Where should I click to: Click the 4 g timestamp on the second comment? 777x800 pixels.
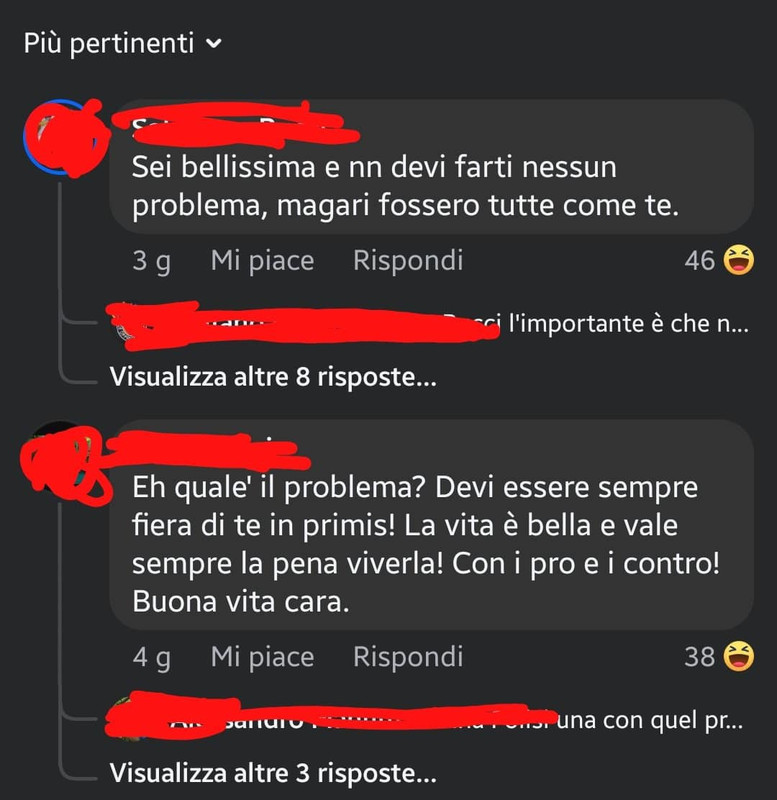(x=152, y=657)
